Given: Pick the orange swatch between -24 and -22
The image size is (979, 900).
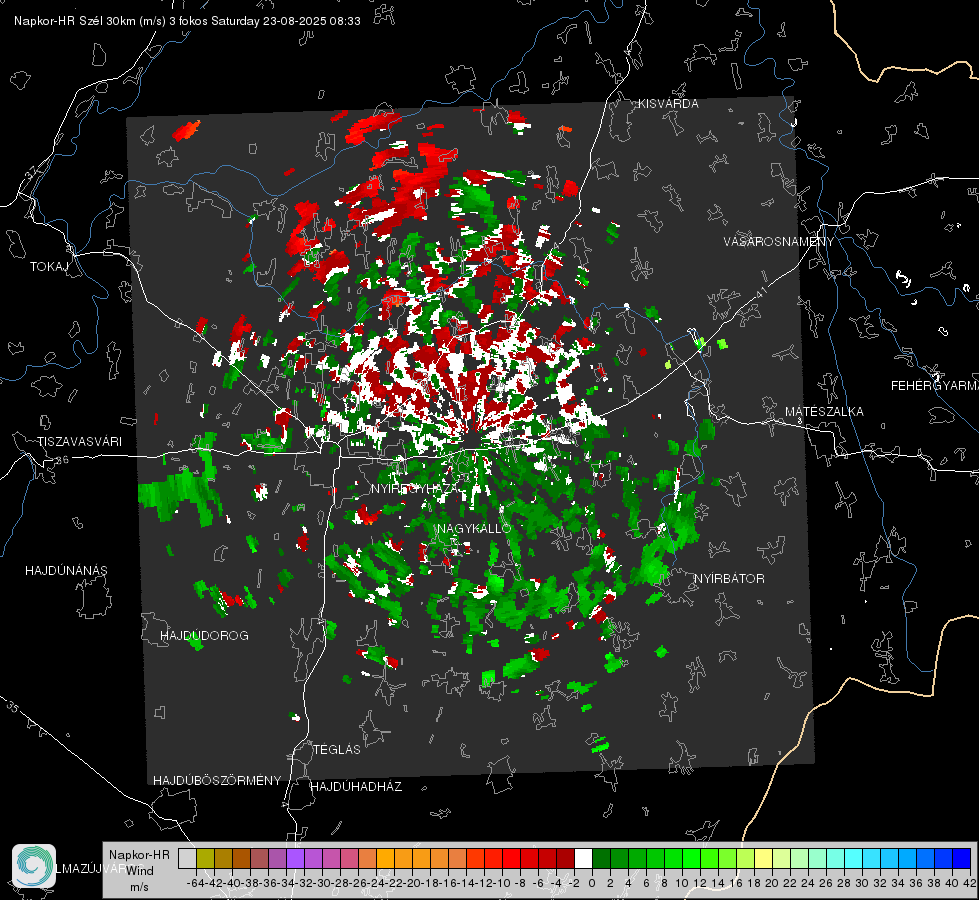Looking at the screenshot, I should click(x=385, y=858).
